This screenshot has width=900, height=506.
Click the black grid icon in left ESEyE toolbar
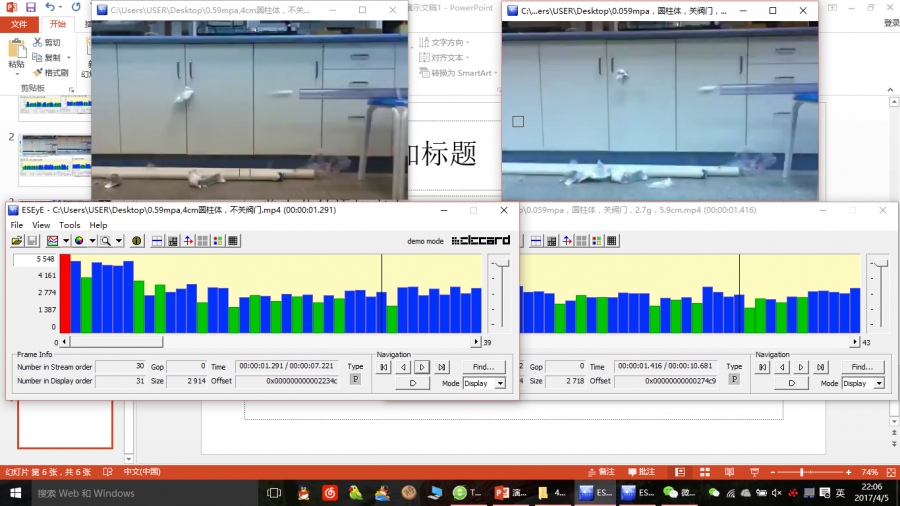[233, 241]
